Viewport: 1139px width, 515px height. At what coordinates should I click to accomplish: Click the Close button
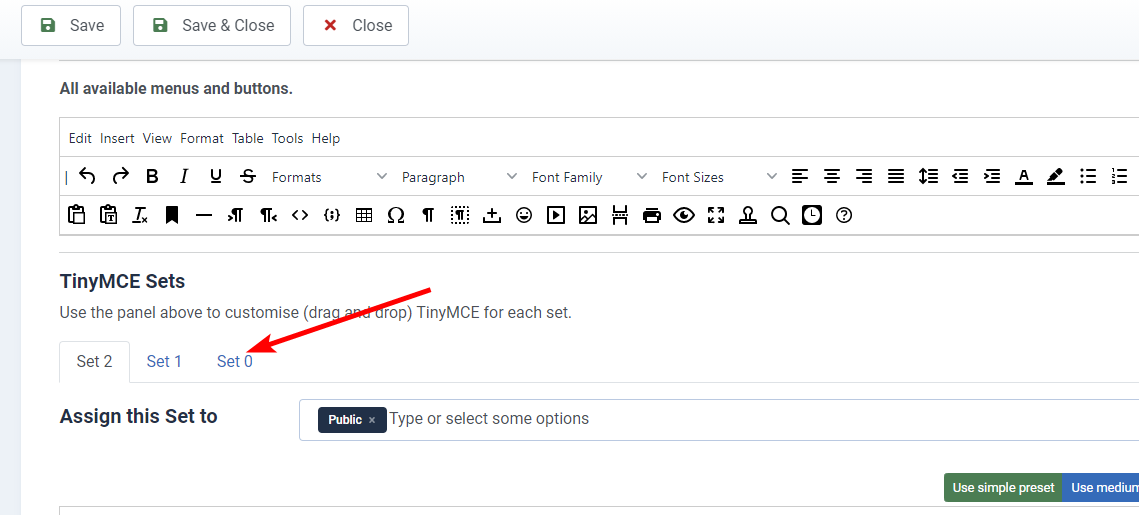pyautogui.click(x=356, y=25)
